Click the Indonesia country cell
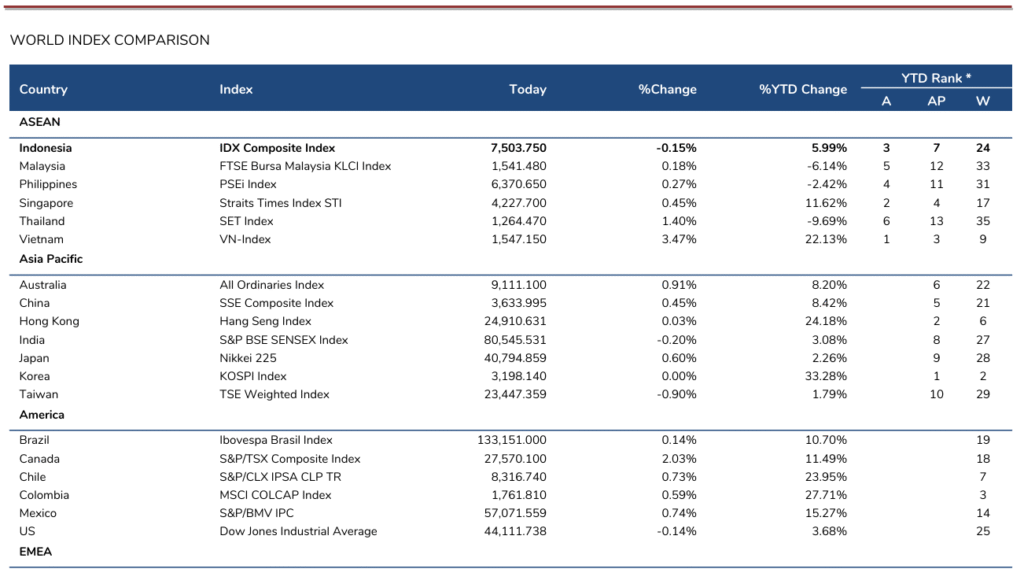1024x569 pixels. 46,148
